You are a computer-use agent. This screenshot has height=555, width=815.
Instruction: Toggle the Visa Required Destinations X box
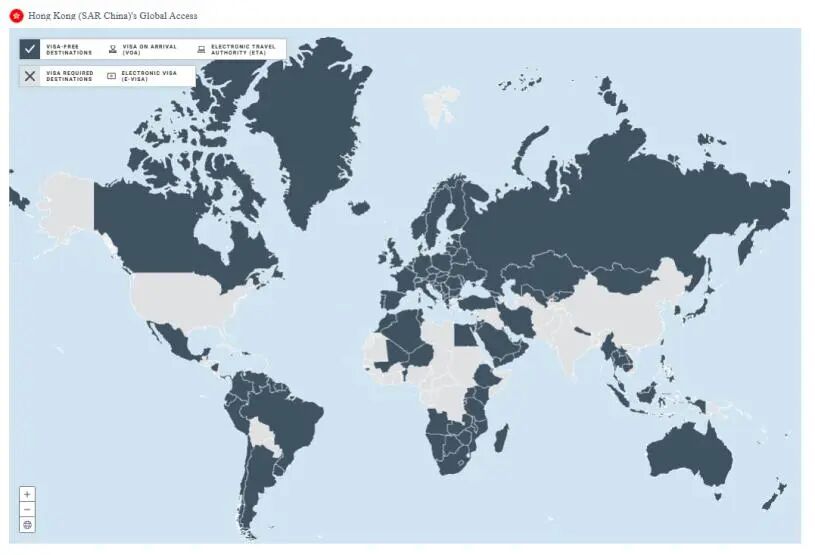click(30, 76)
